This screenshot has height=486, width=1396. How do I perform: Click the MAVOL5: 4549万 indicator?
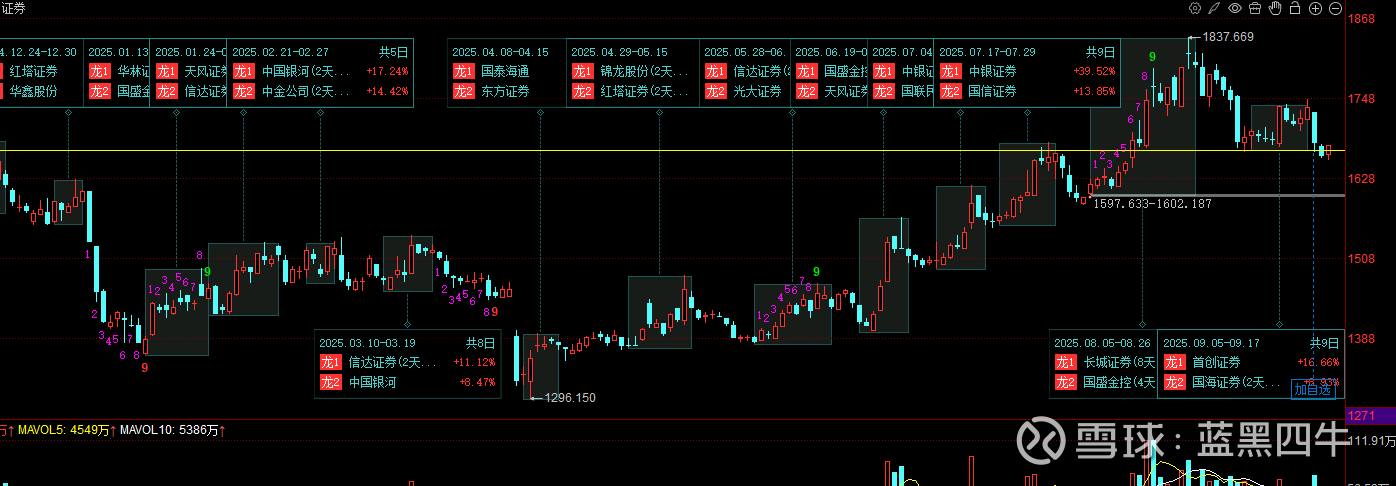64,430
